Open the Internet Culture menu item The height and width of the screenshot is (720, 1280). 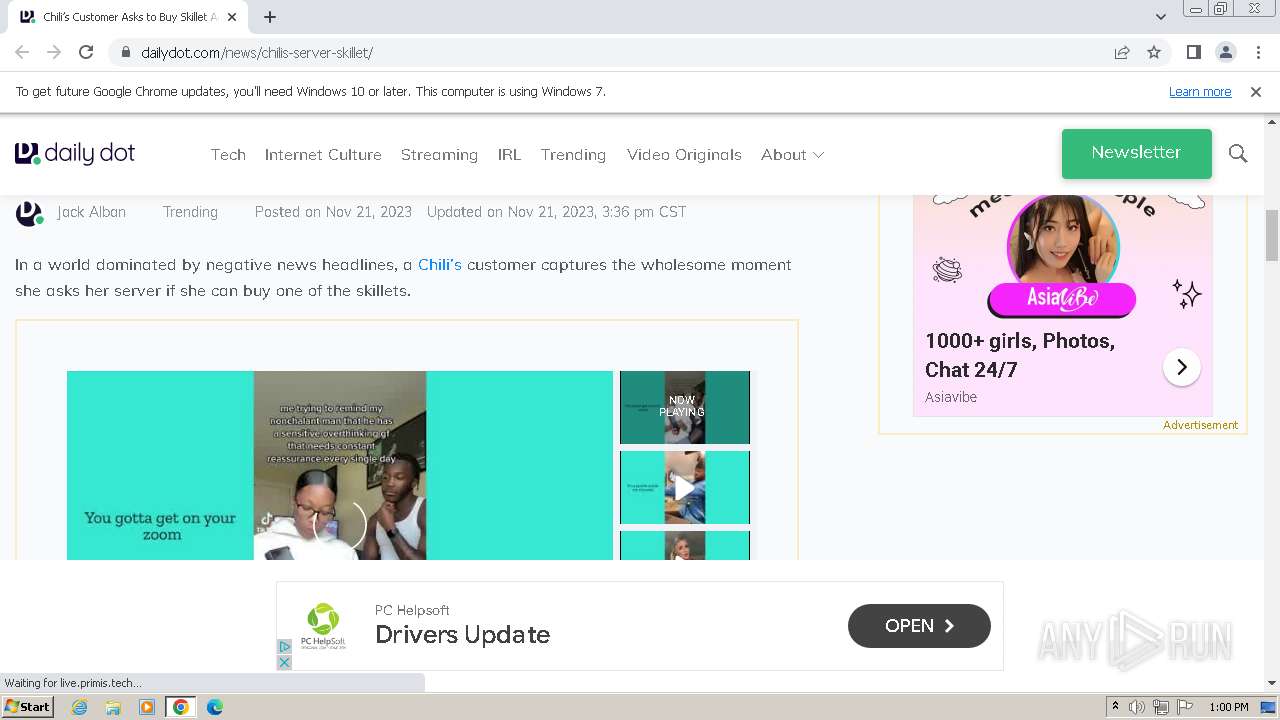323,154
